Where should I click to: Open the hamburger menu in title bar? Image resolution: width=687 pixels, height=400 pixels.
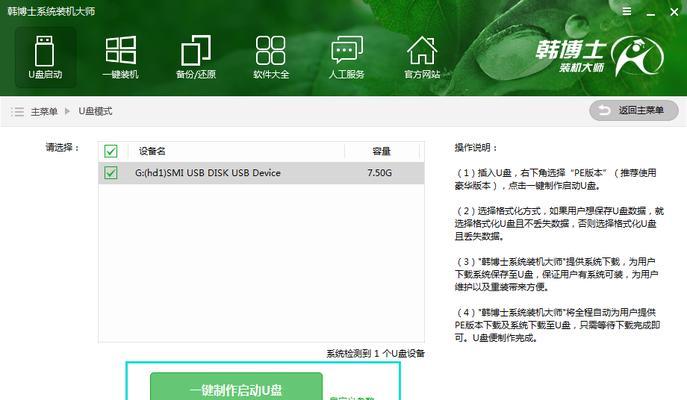(627, 11)
